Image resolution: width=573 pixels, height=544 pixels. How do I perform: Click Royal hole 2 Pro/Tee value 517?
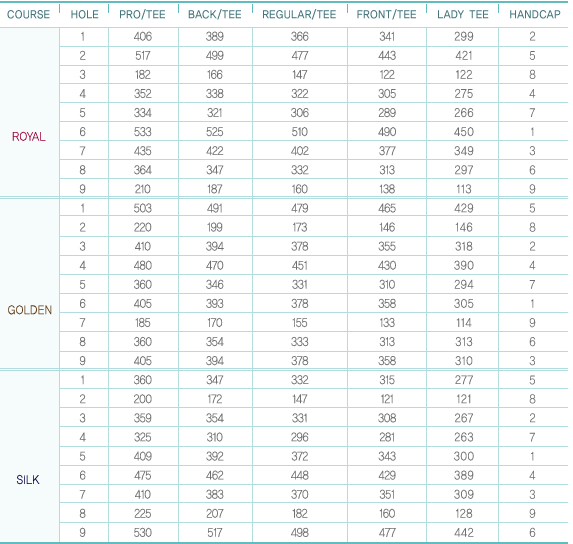coord(143,56)
